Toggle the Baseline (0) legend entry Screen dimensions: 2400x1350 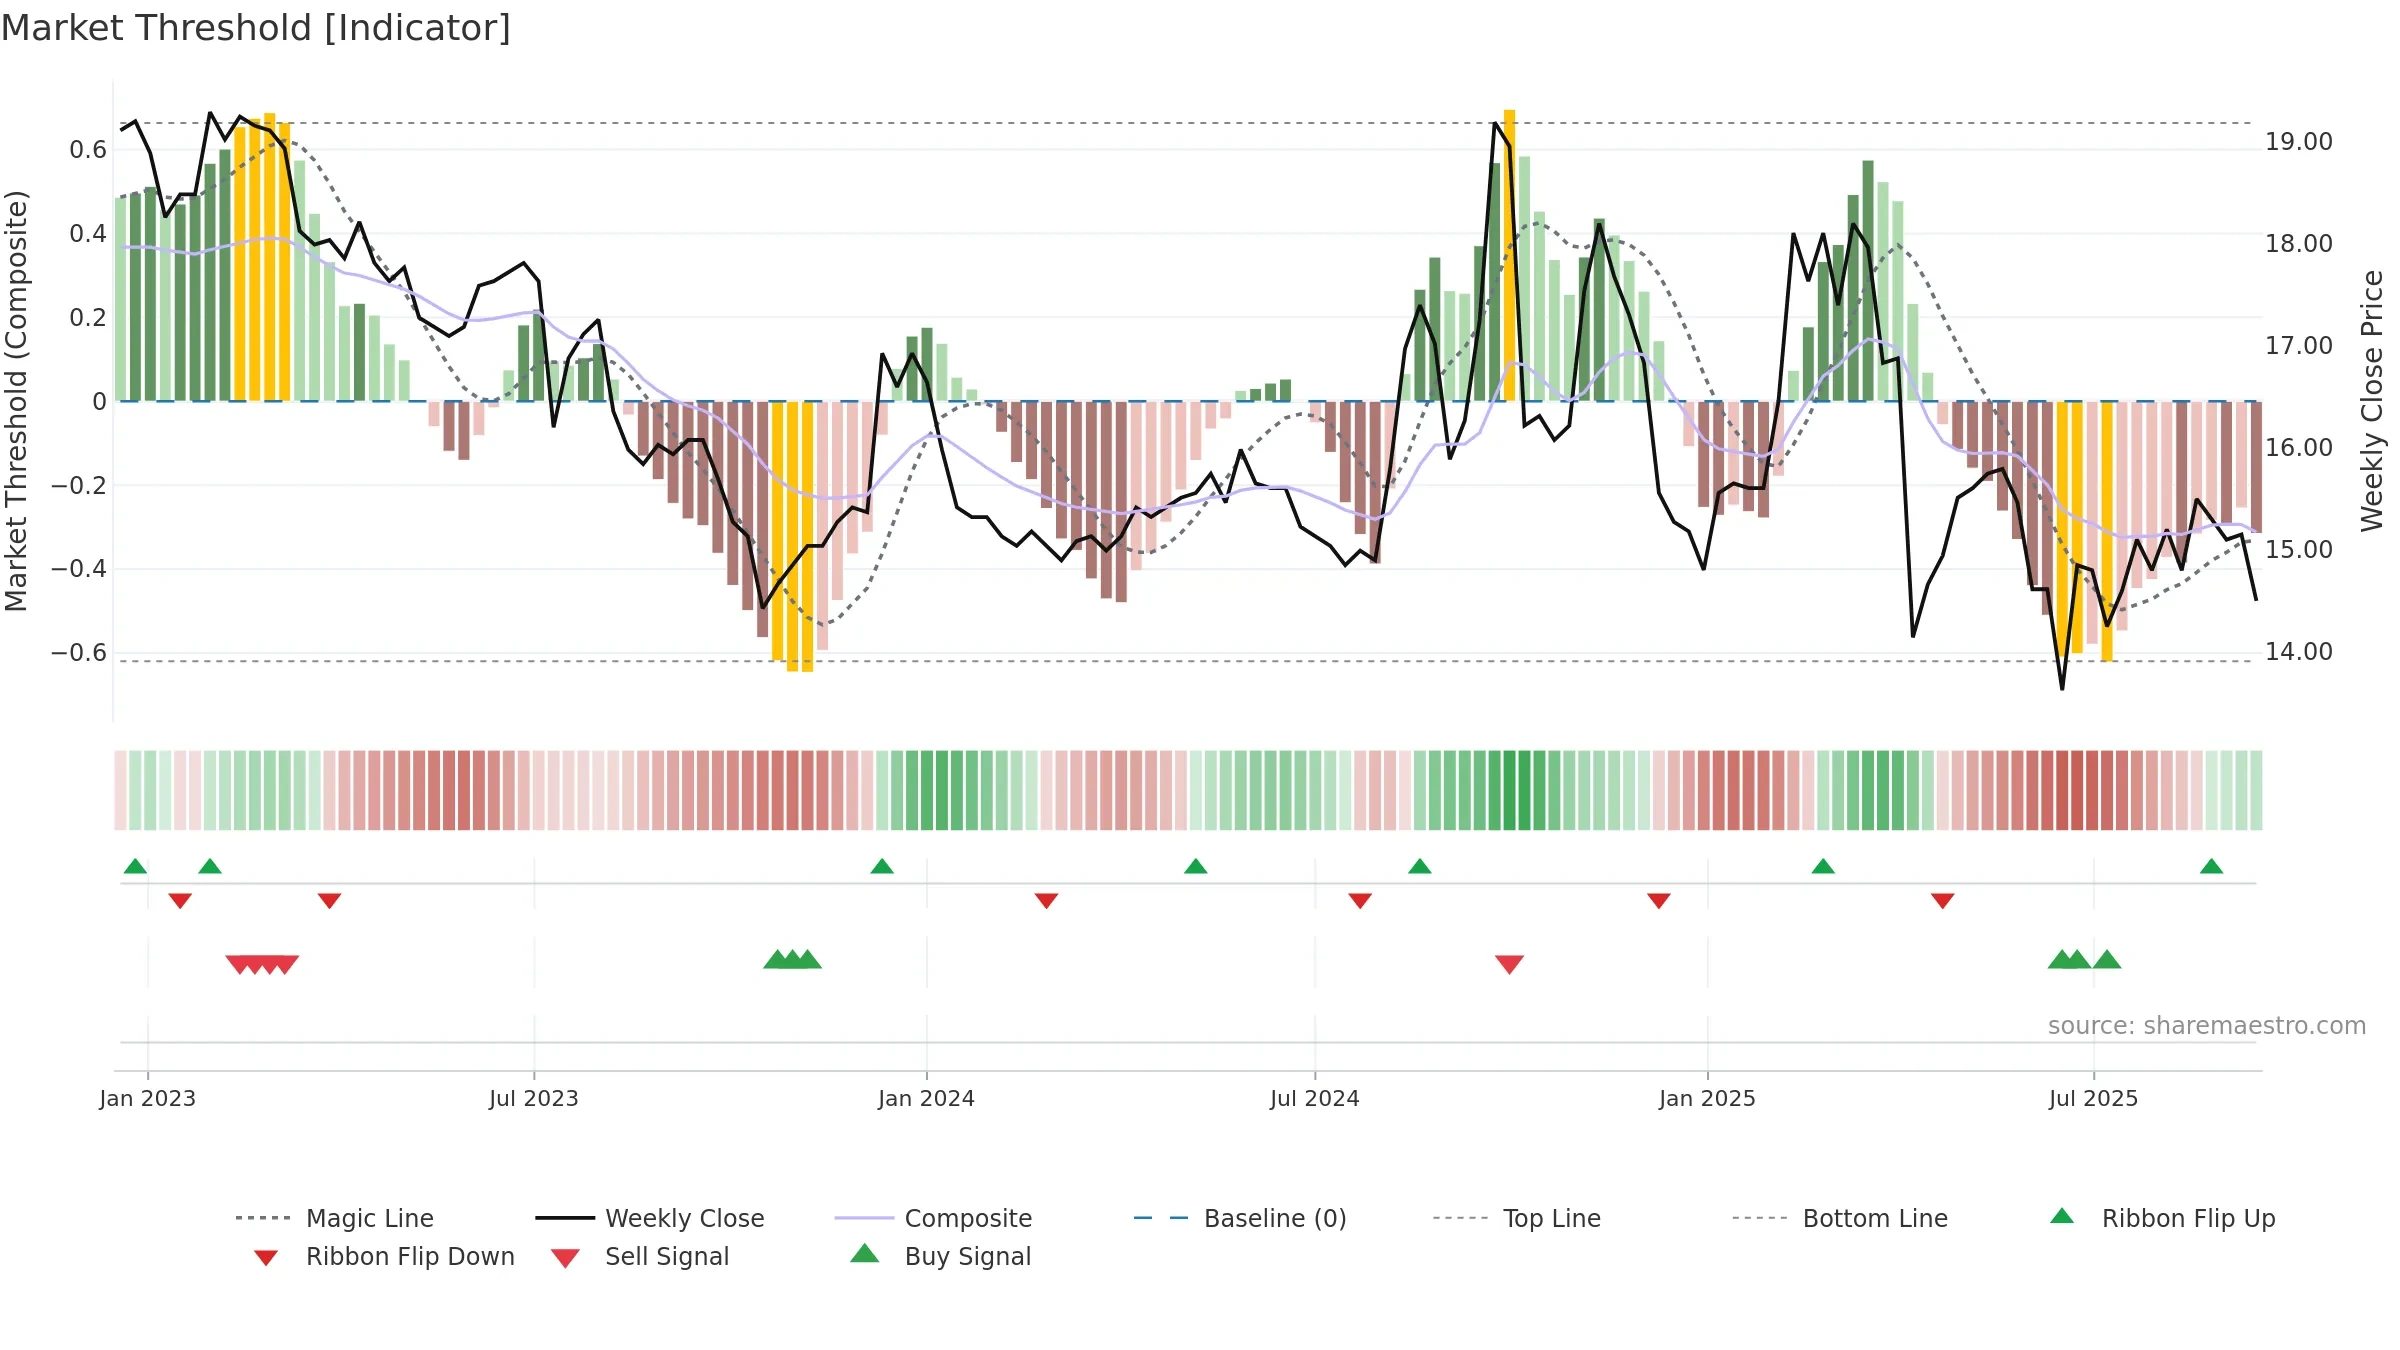(1240, 1218)
